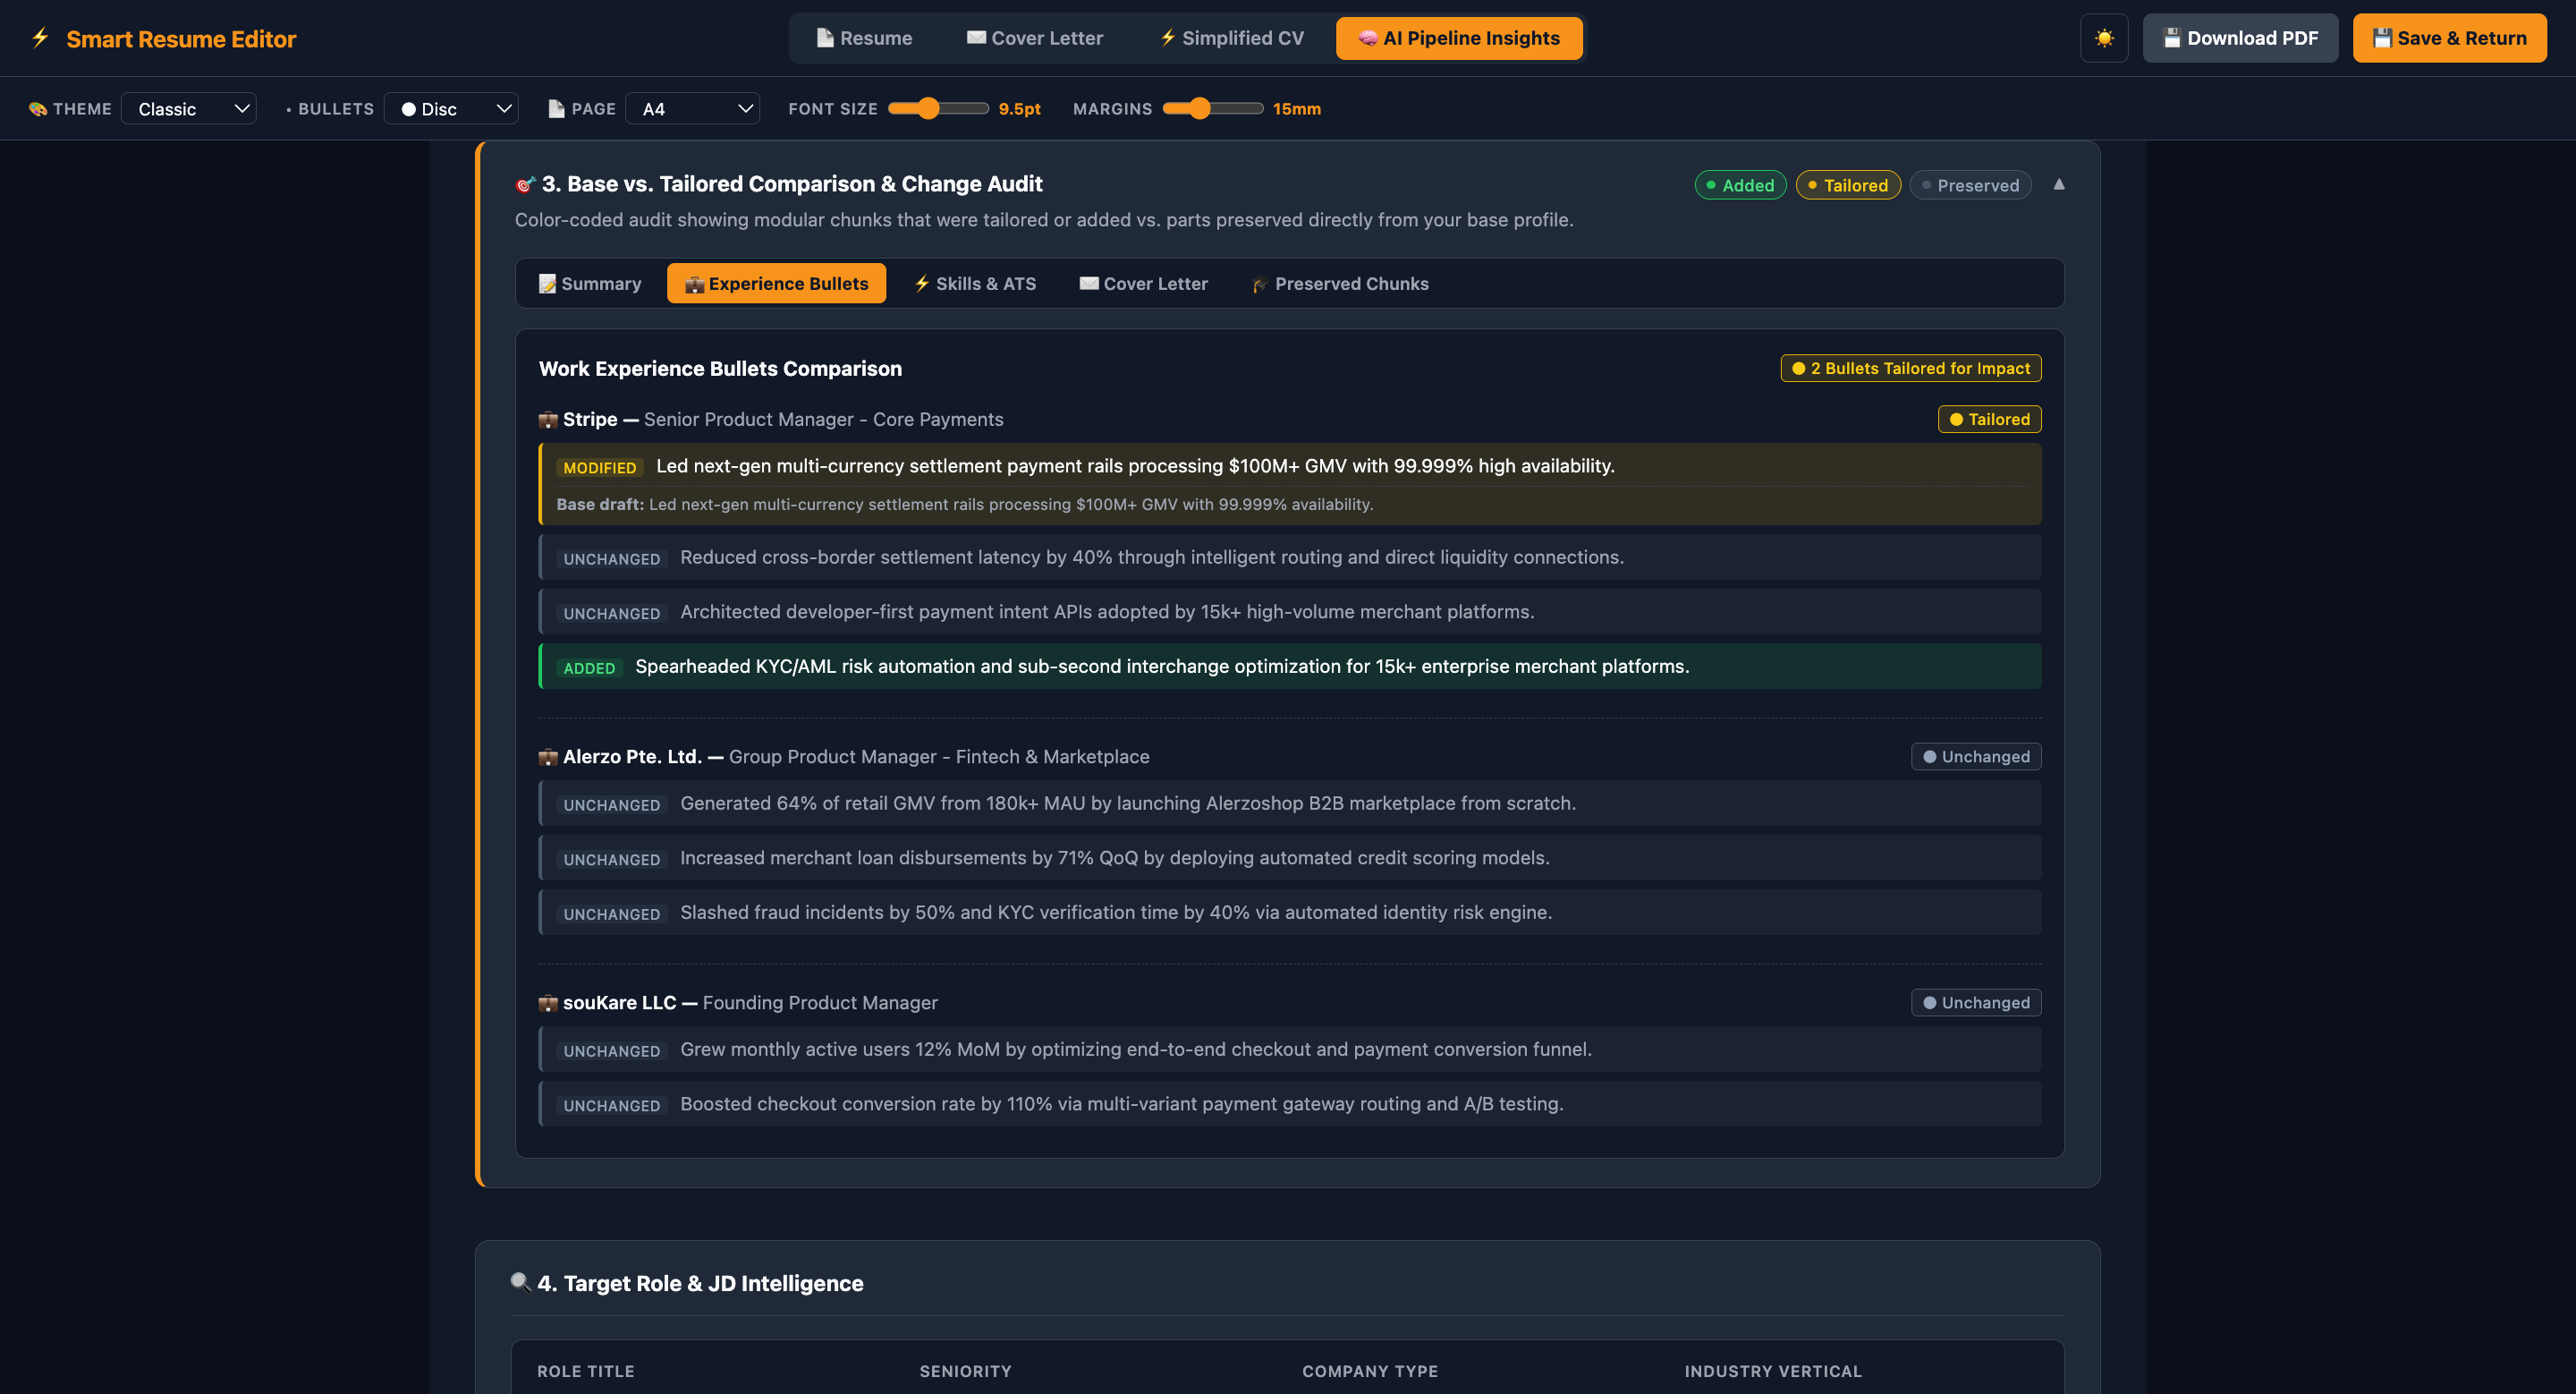Open the Cover Letter sub-tab in audit
The width and height of the screenshot is (2576, 1394).
pyautogui.click(x=1143, y=283)
